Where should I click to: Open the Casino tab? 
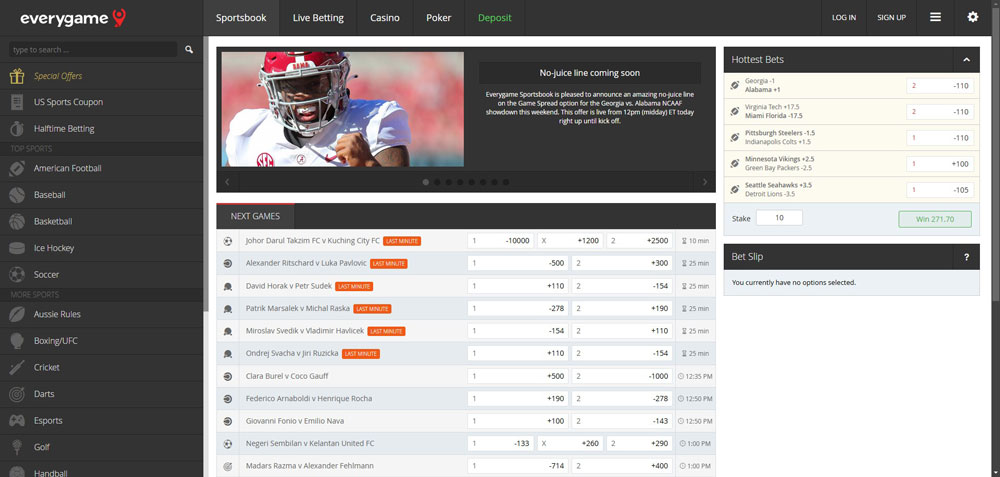point(385,18)
